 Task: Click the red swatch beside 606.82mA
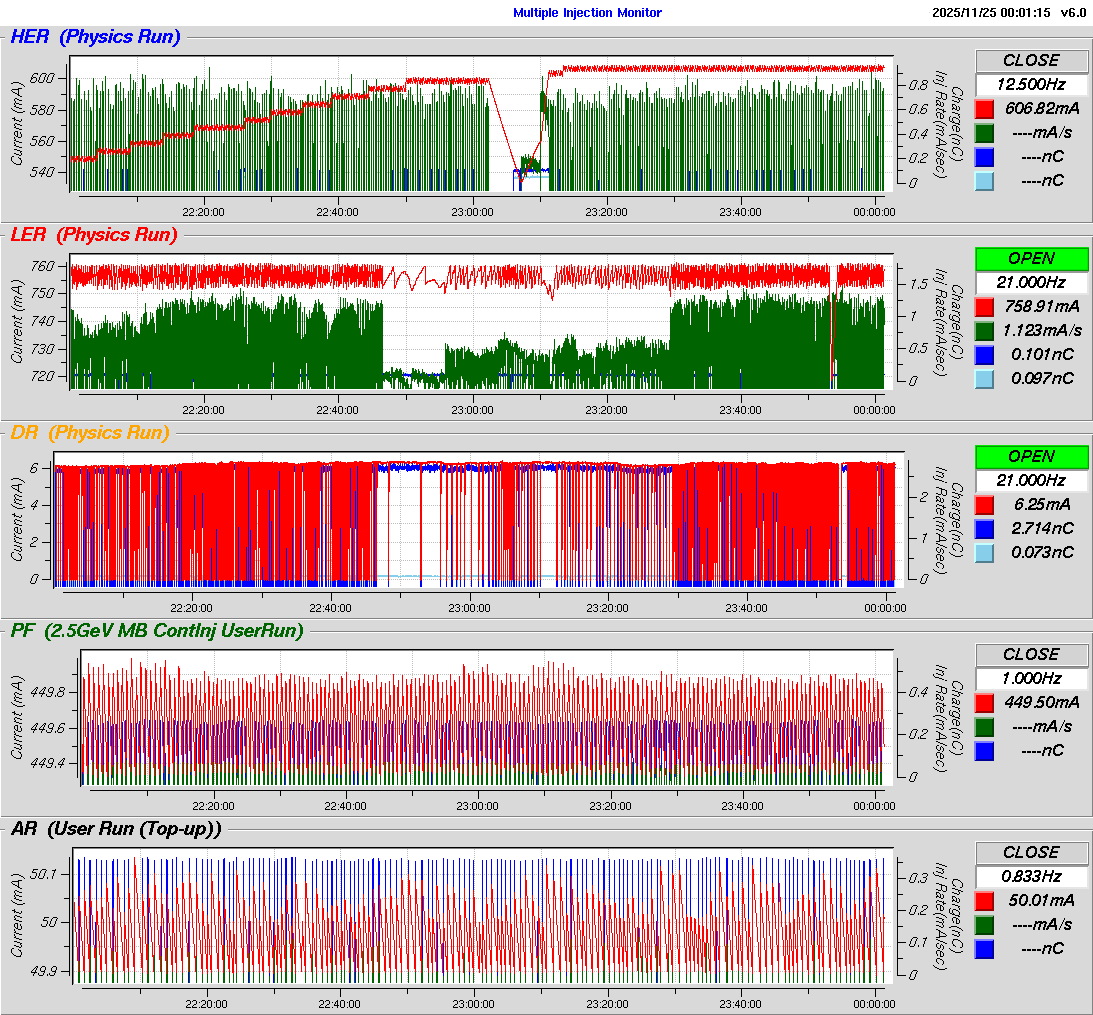tap(985, 109)
